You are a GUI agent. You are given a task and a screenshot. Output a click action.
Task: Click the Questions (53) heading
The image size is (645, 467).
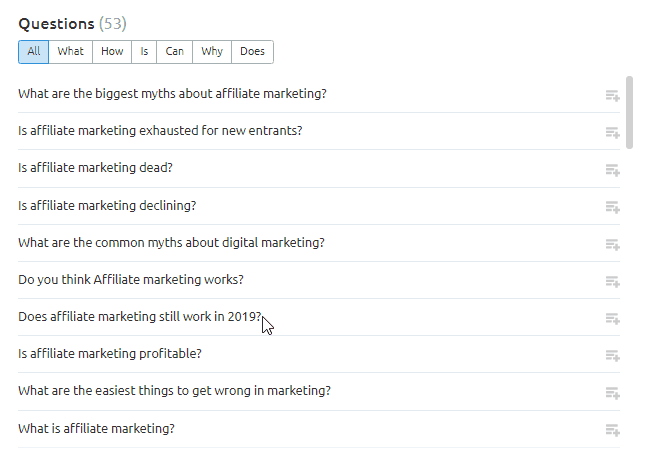(x=72, y=24)
